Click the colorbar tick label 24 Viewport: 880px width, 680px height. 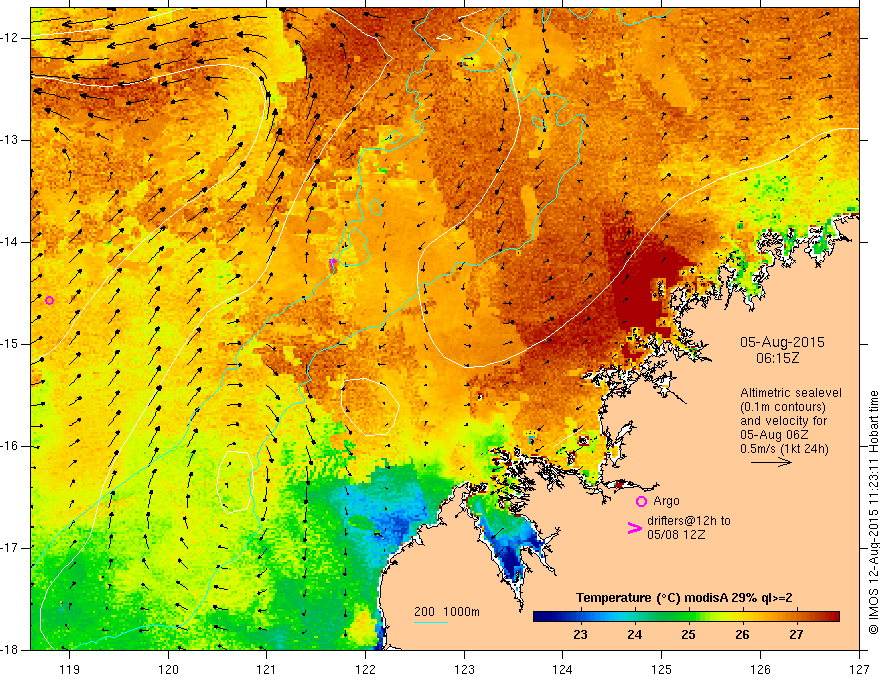click(635, 635)
